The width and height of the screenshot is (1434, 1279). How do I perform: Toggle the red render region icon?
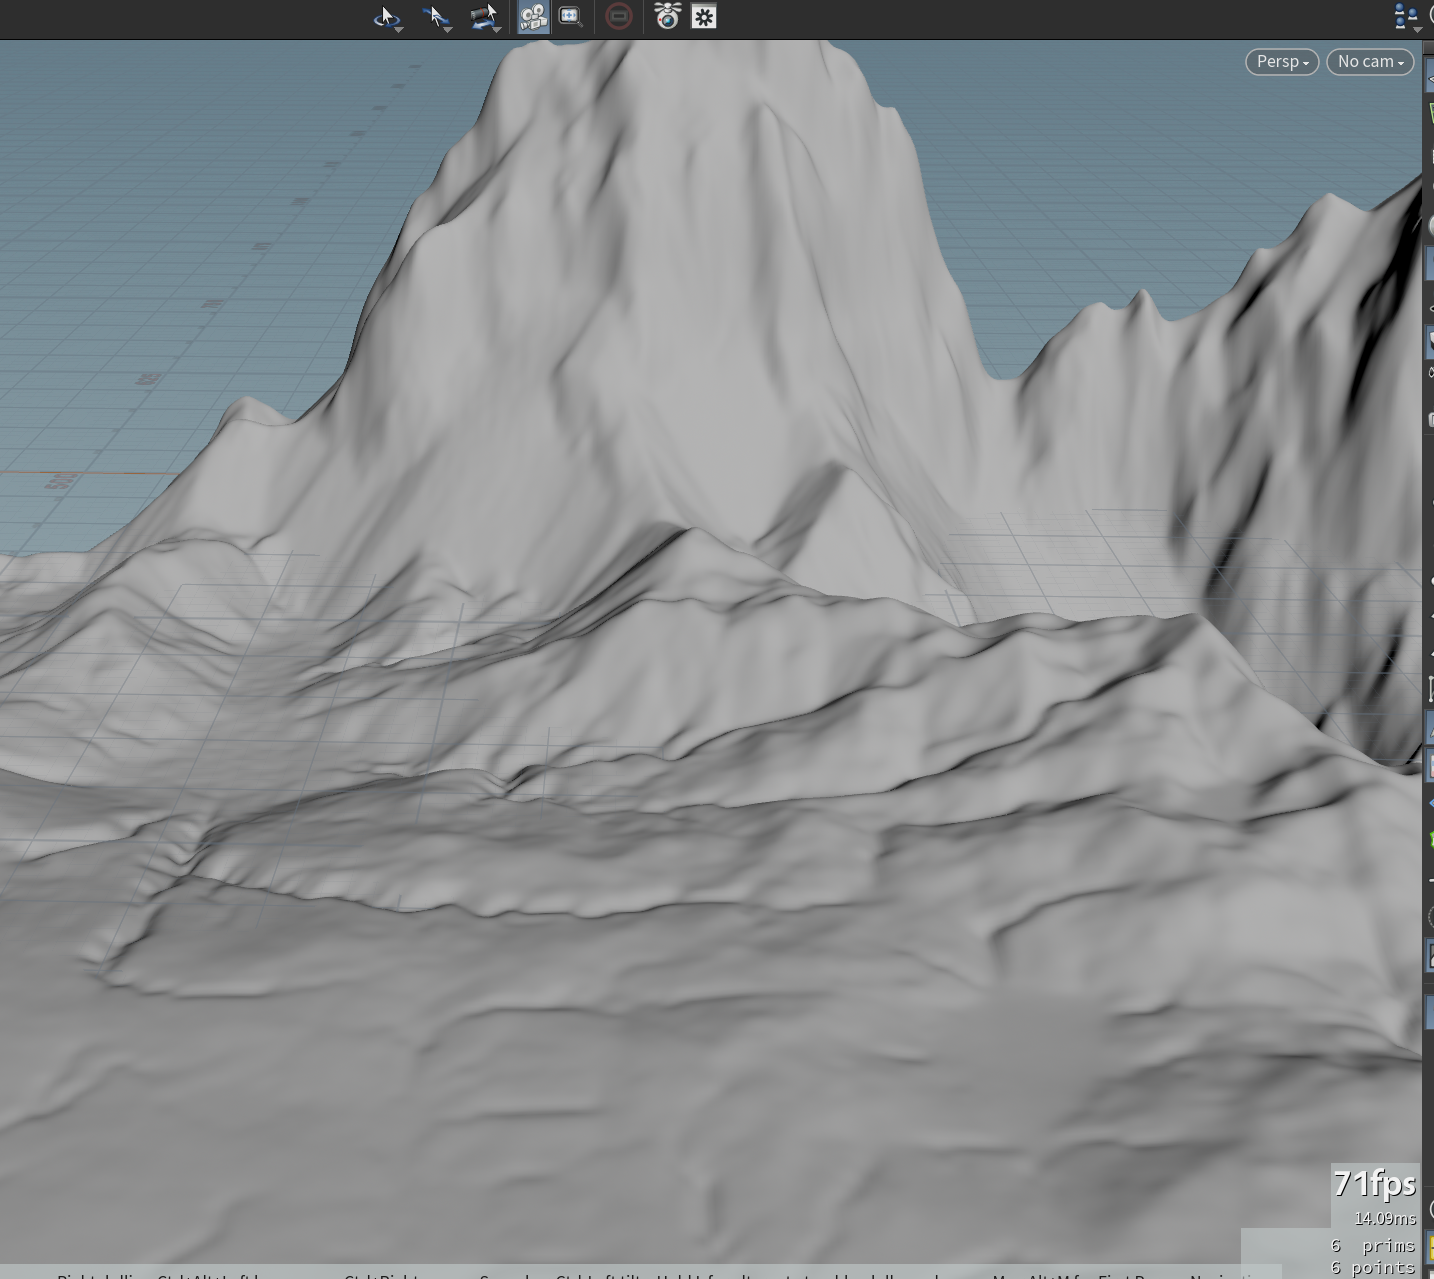click(619, 17)
